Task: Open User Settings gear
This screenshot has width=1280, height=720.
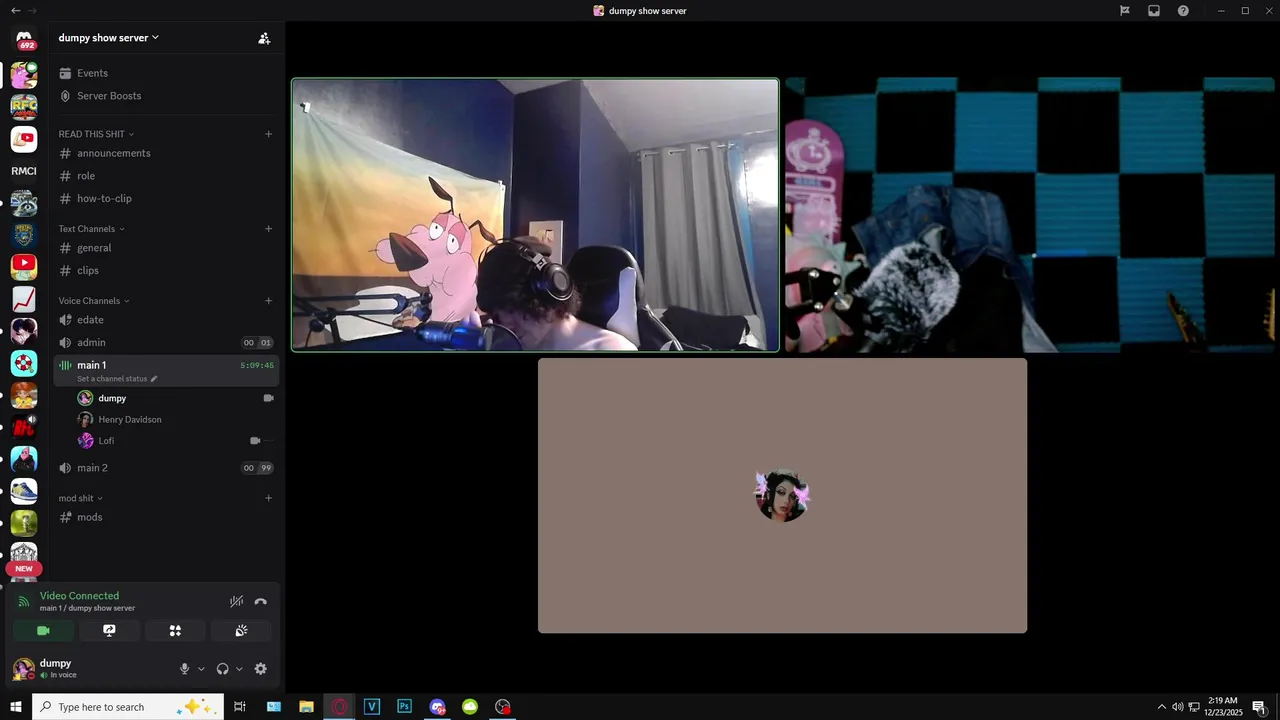Action: pos(261,669)
